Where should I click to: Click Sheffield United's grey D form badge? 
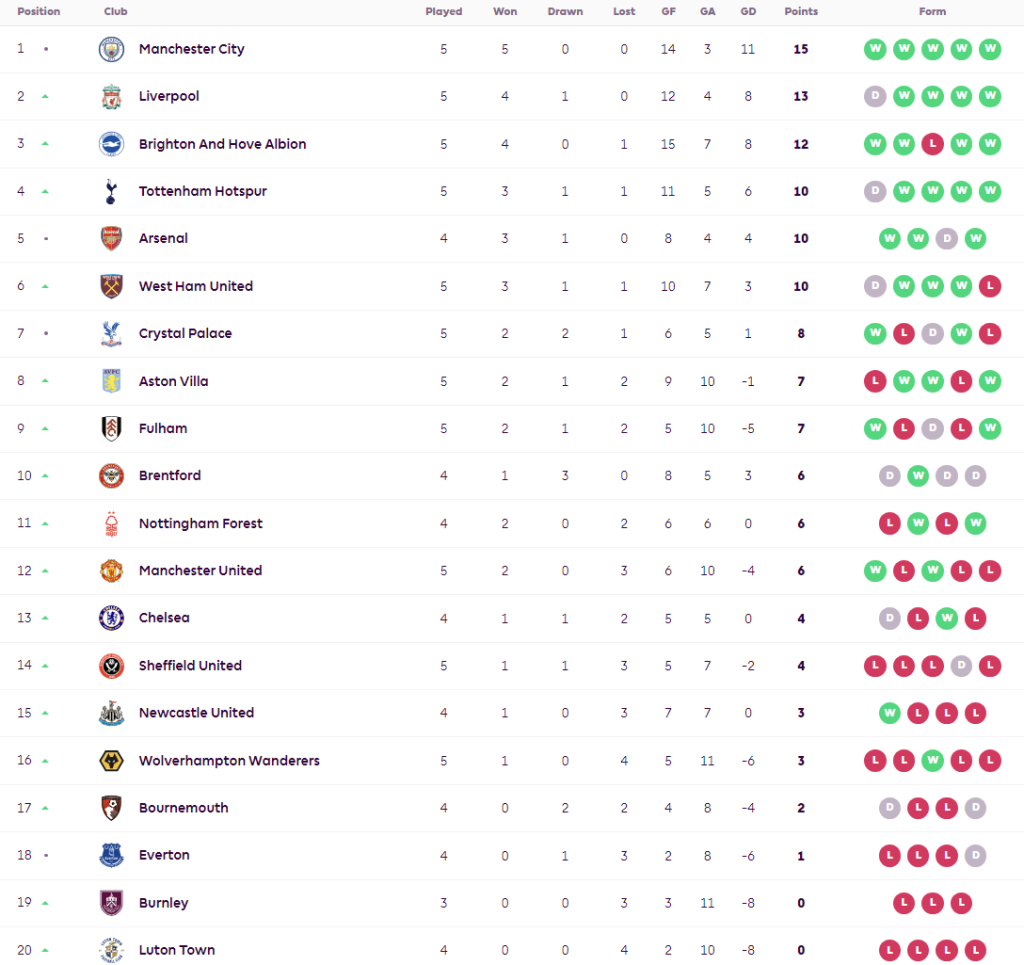click(x=961, y=666)
